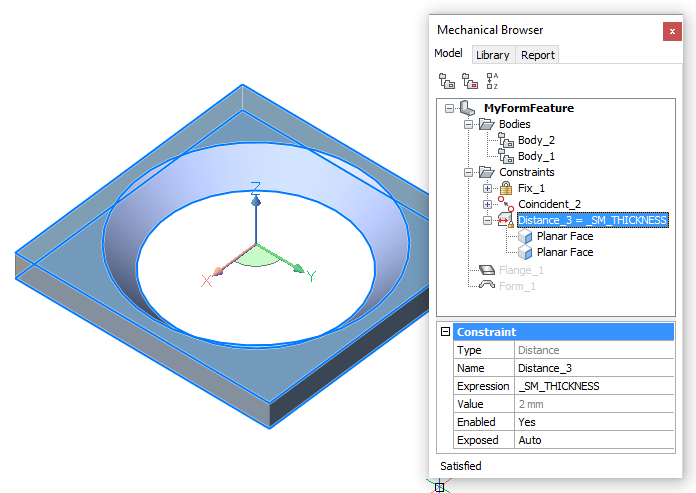This screenshot has width=696, height=493.
Task: Click the A-Z sort toolbar icon
Action: 491,81
